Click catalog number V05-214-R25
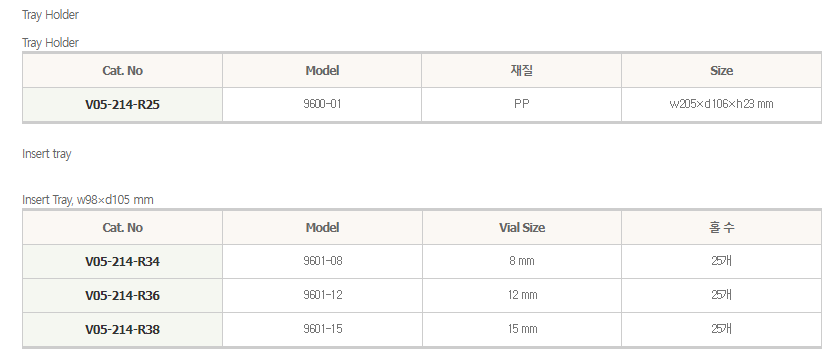 pos(122,105)
